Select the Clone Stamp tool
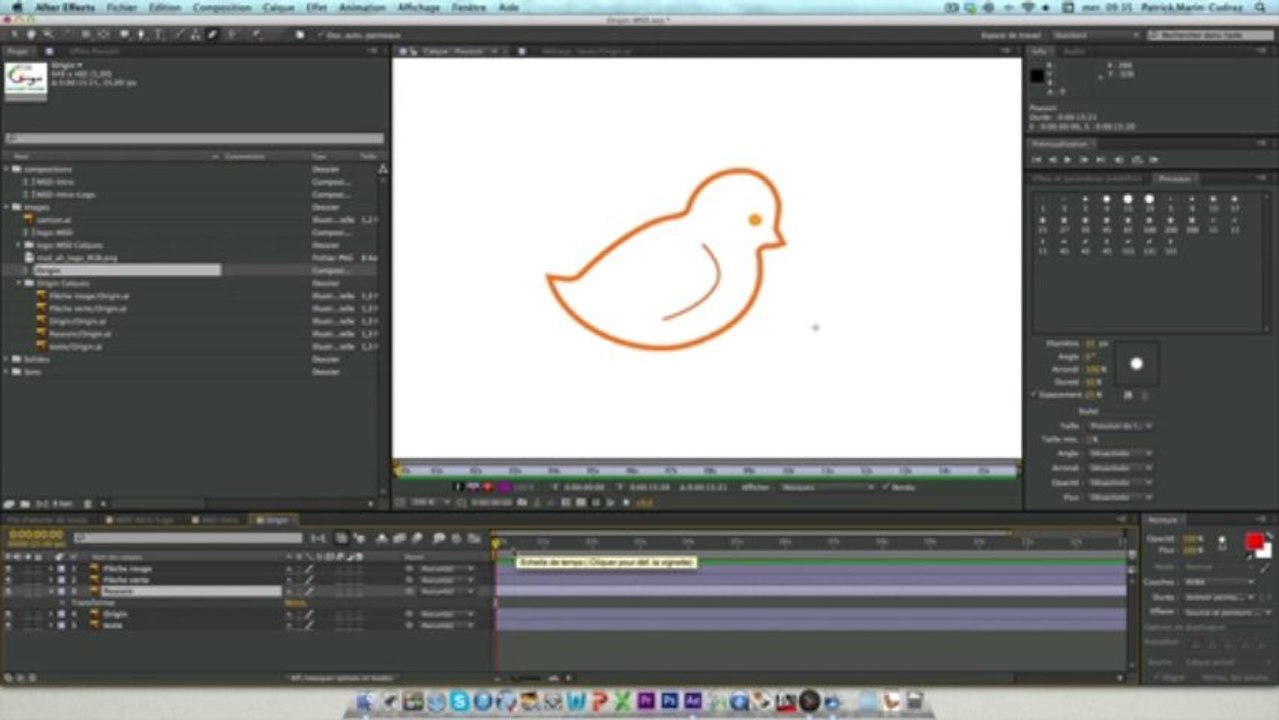 194,34
